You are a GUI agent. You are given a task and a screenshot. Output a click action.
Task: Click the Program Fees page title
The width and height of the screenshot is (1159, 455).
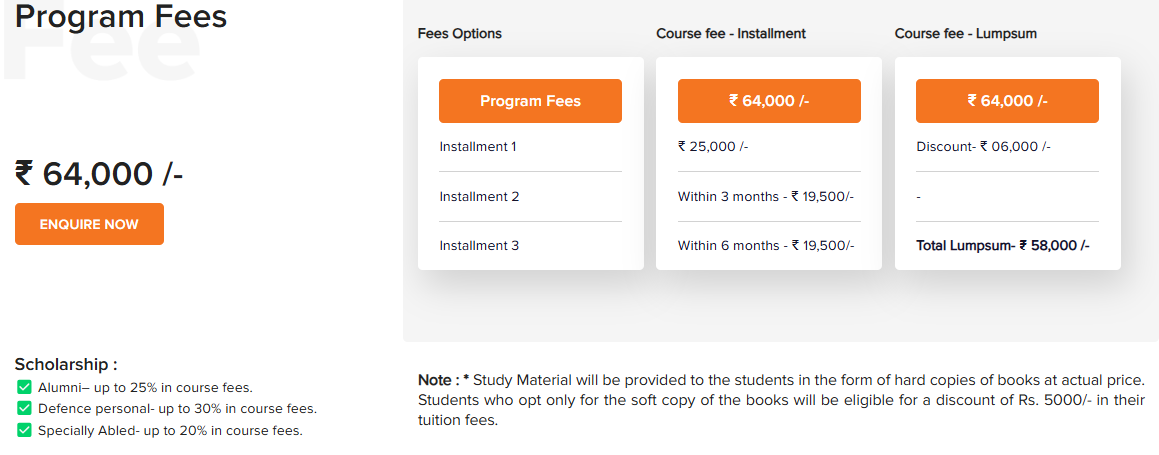tap(121, 17)
